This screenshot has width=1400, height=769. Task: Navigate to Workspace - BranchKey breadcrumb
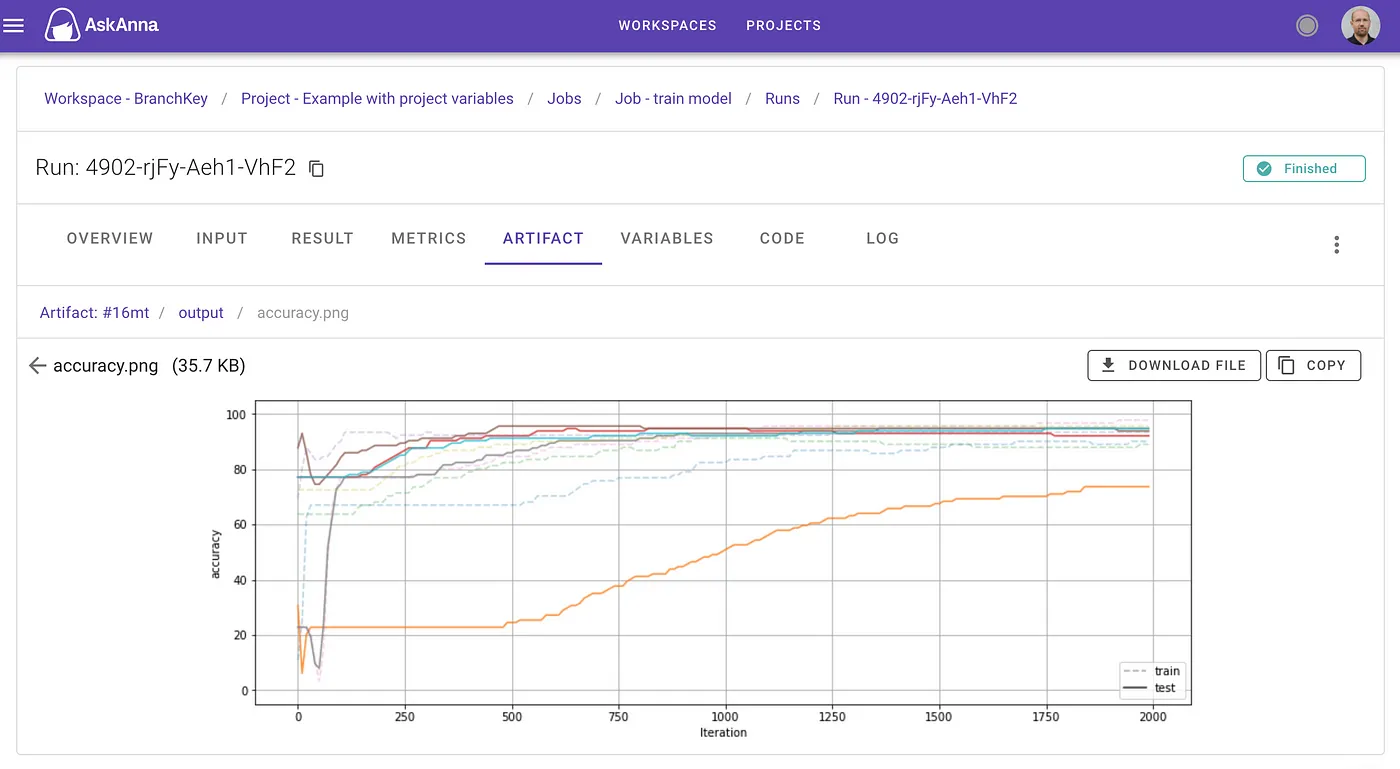click(126, 99)
